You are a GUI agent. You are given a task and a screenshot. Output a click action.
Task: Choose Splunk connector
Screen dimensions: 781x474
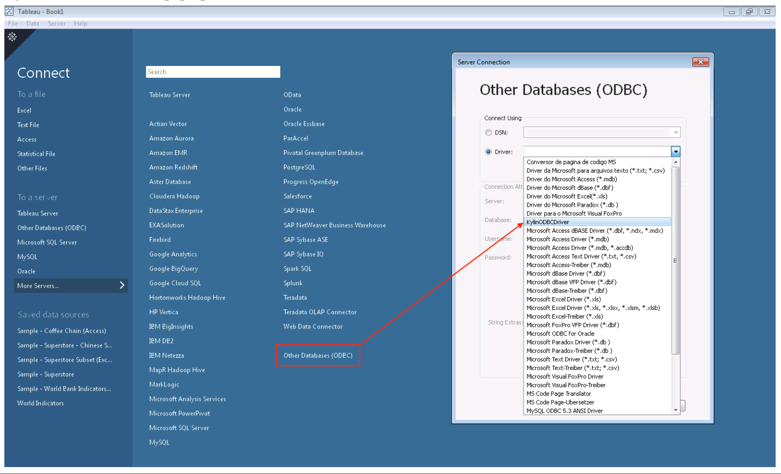[293, 283]
